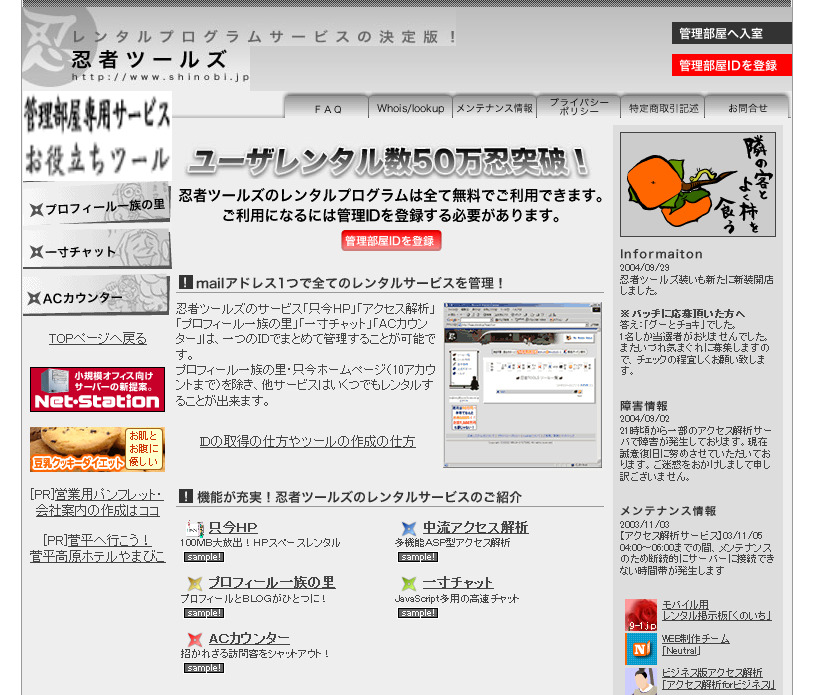The image size is (814, 695).
Task: Open the メンテナンス情報 tab
Action: point(495,108)
